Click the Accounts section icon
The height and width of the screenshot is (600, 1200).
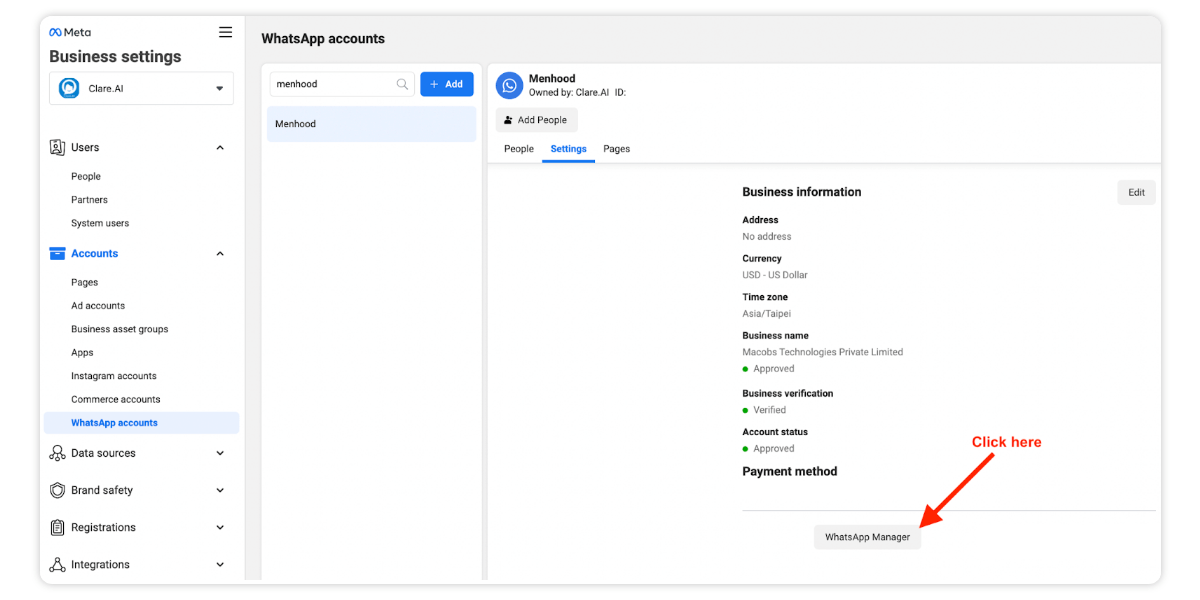[x=57, y=253]
